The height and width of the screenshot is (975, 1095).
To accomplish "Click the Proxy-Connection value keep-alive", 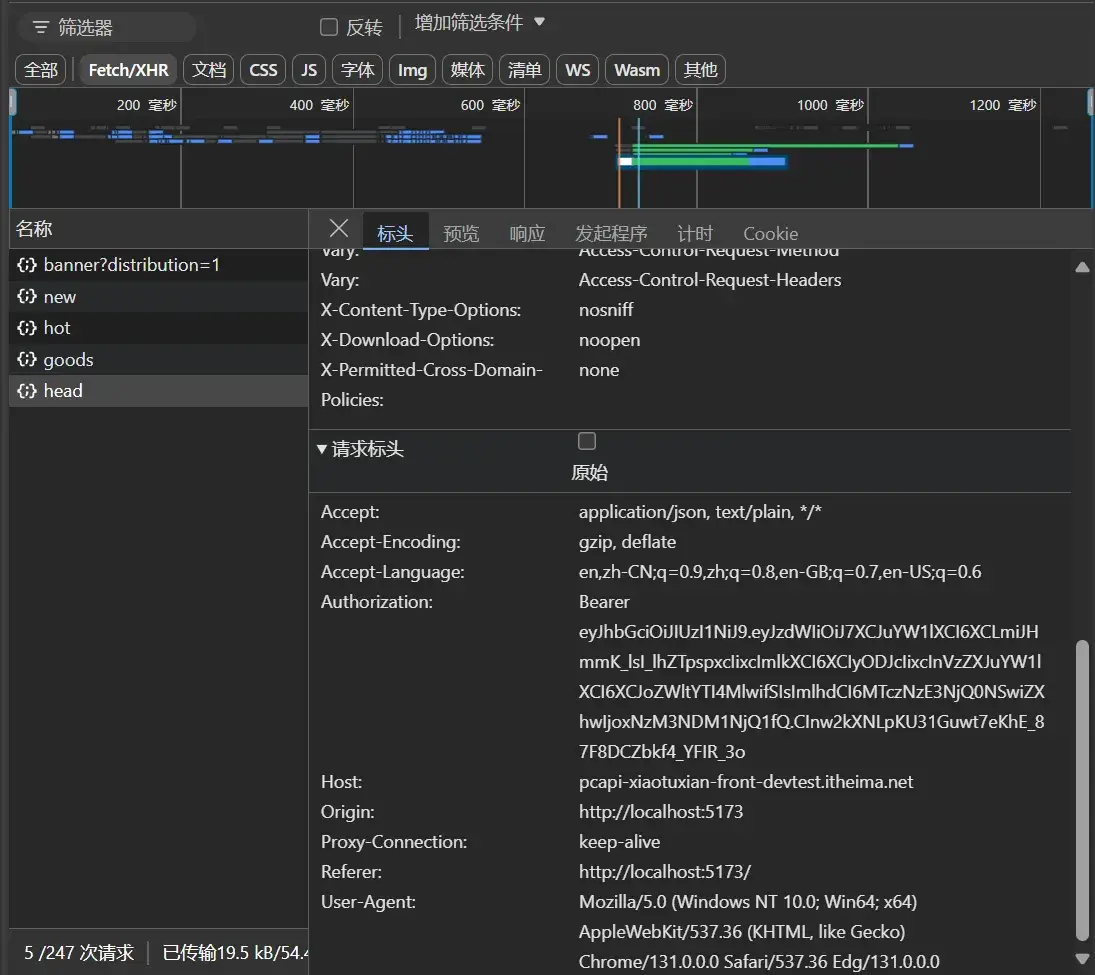I will coord(619,842).
